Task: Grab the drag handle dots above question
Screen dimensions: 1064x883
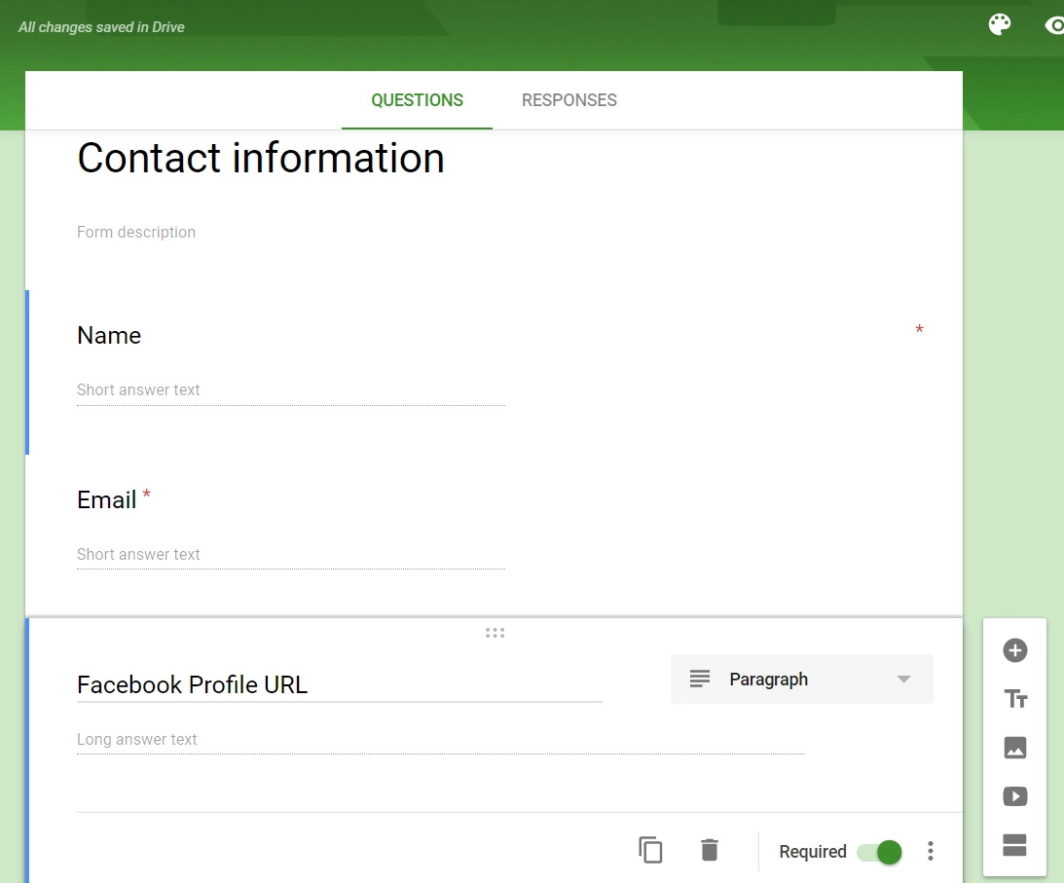Action: (x=495, y=633)
